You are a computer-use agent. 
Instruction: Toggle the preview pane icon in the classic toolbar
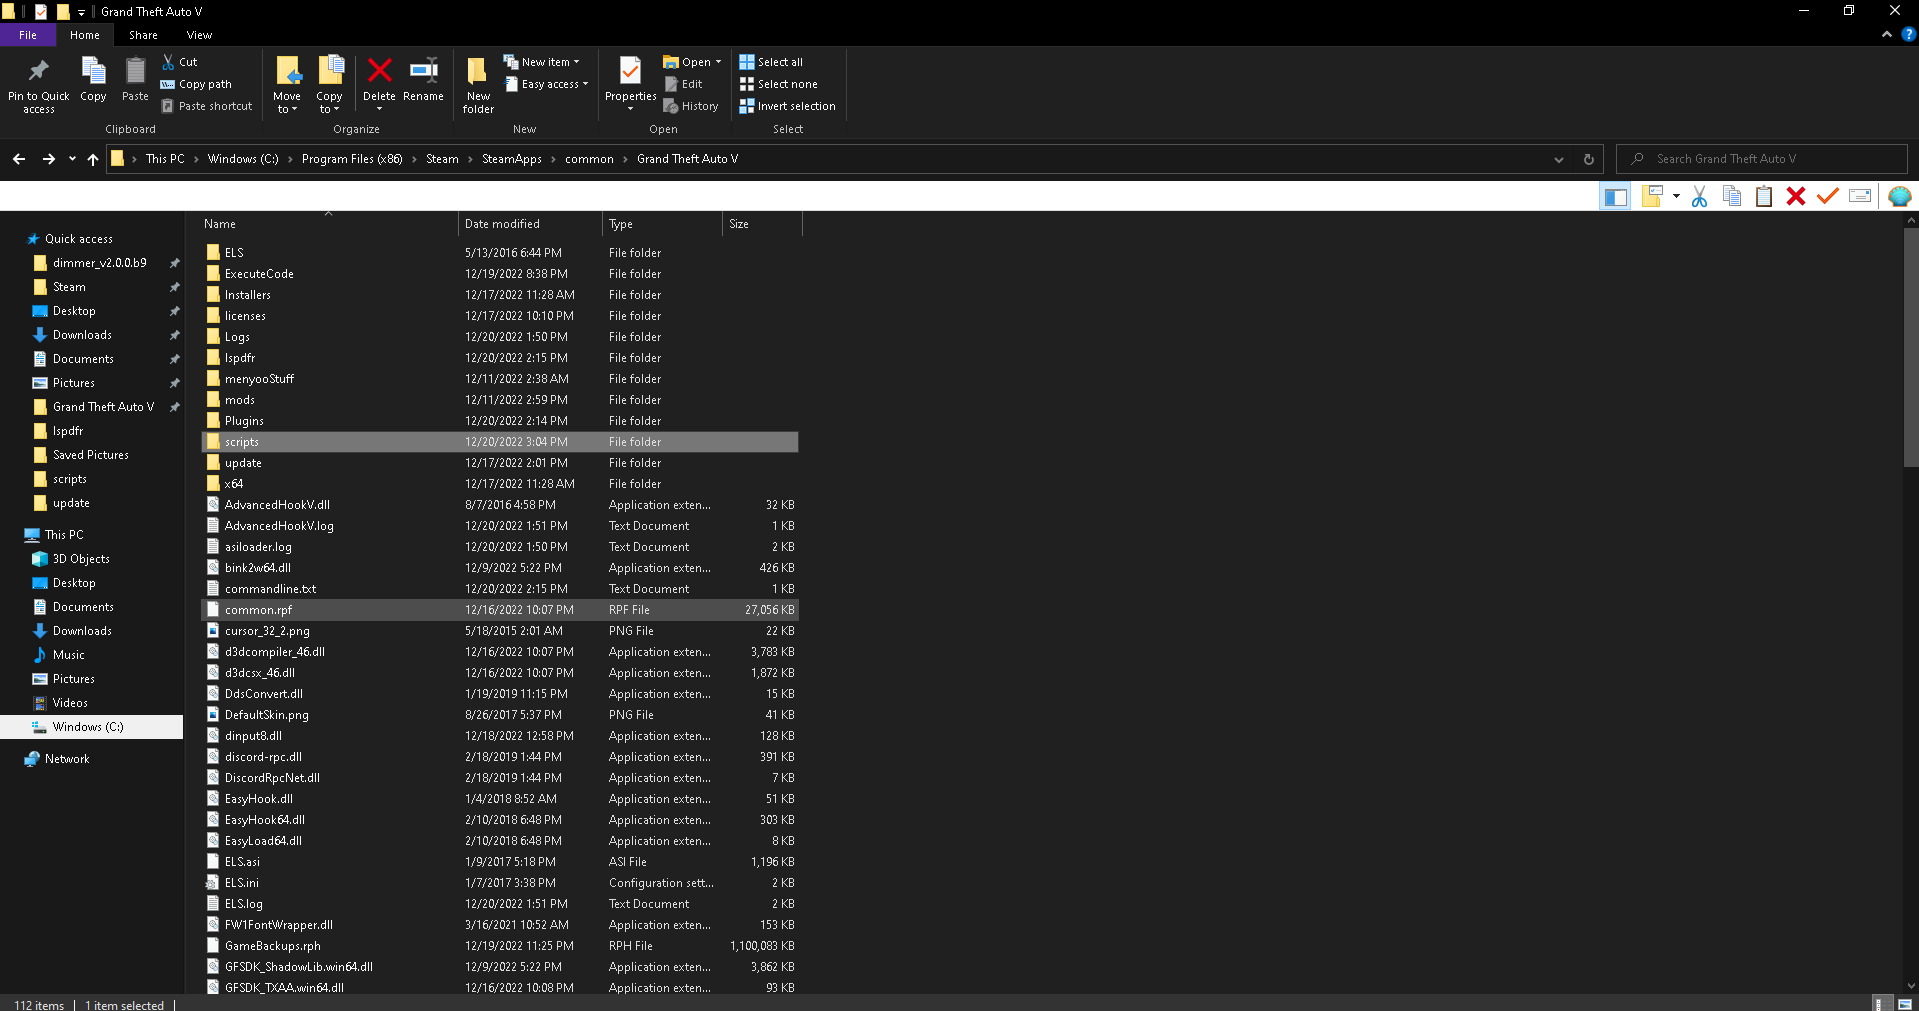click(x=1616, y=196)
